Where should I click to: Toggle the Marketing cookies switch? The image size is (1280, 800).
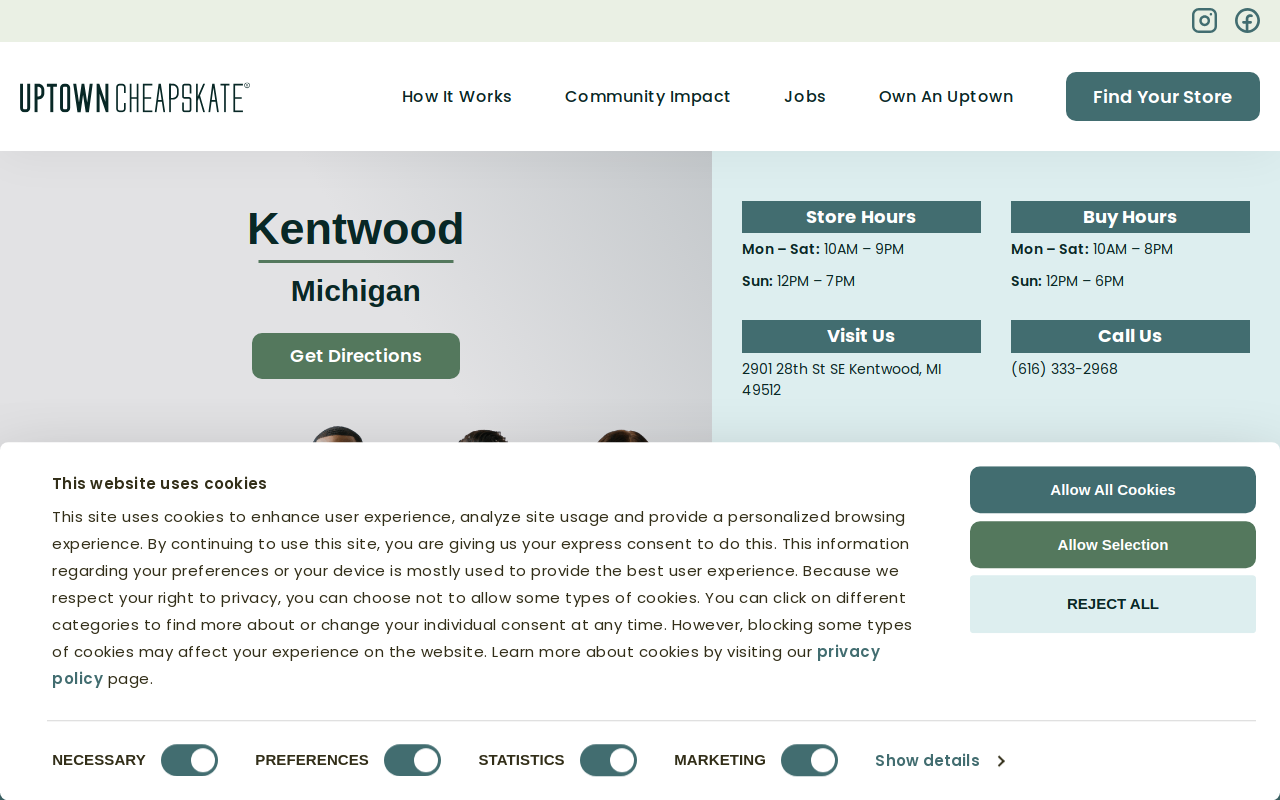pos(809,760)
